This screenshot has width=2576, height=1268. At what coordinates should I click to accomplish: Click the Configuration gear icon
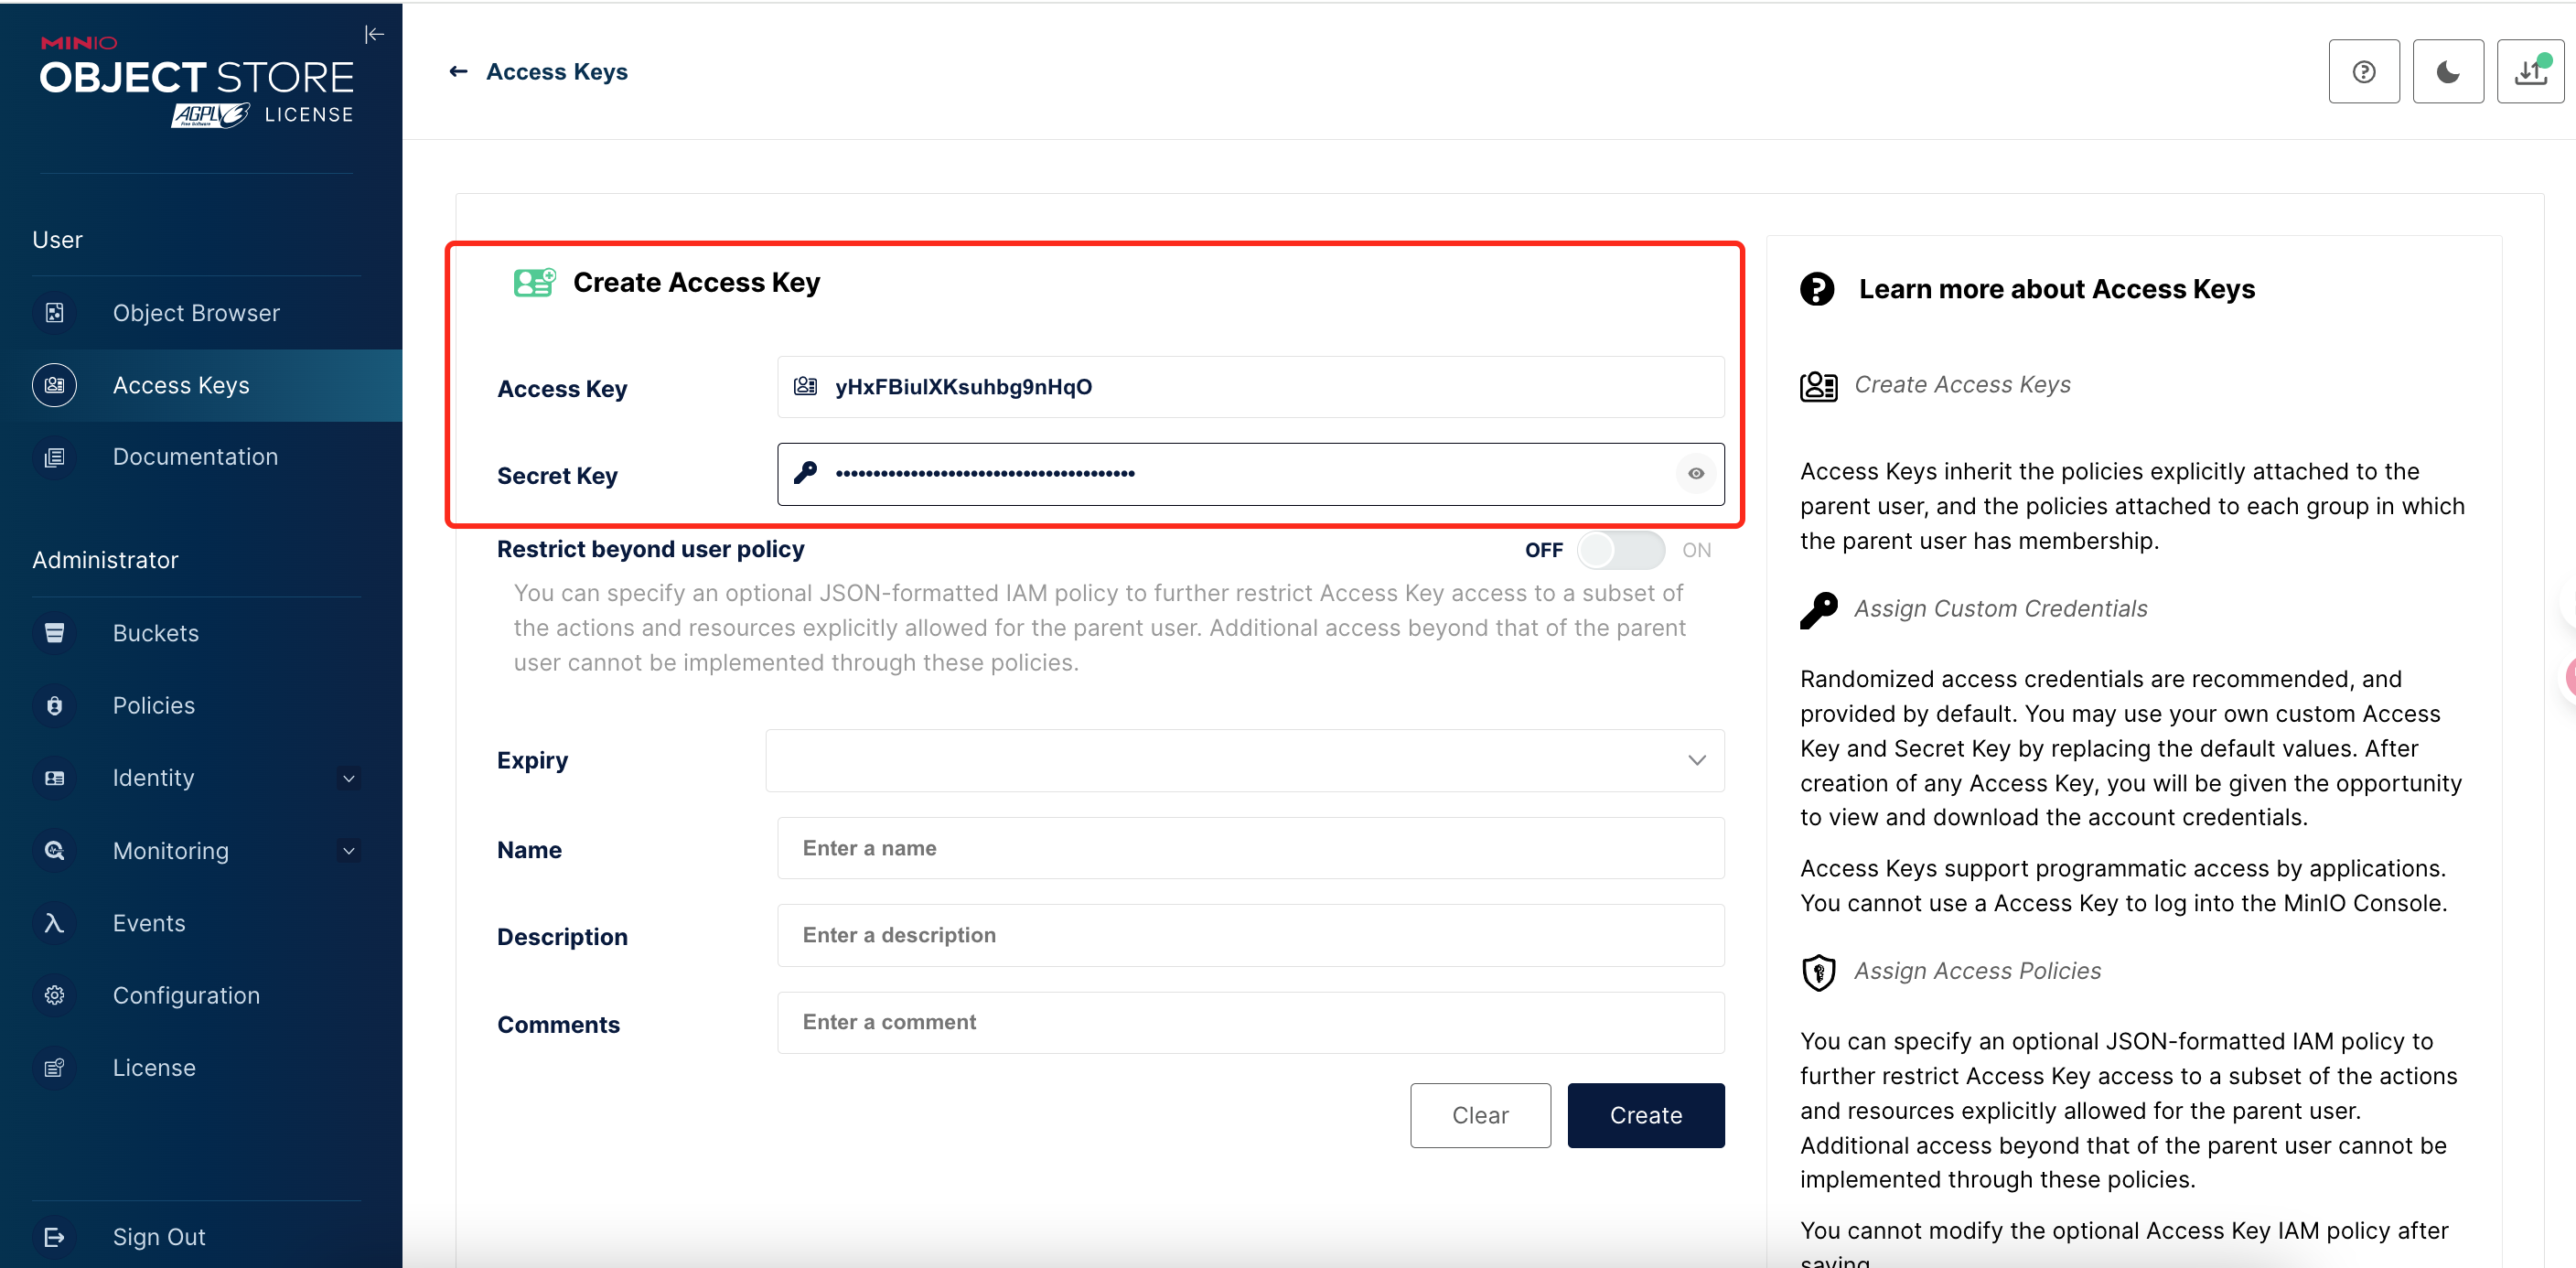pyautogui.click(x=54, y=995)
